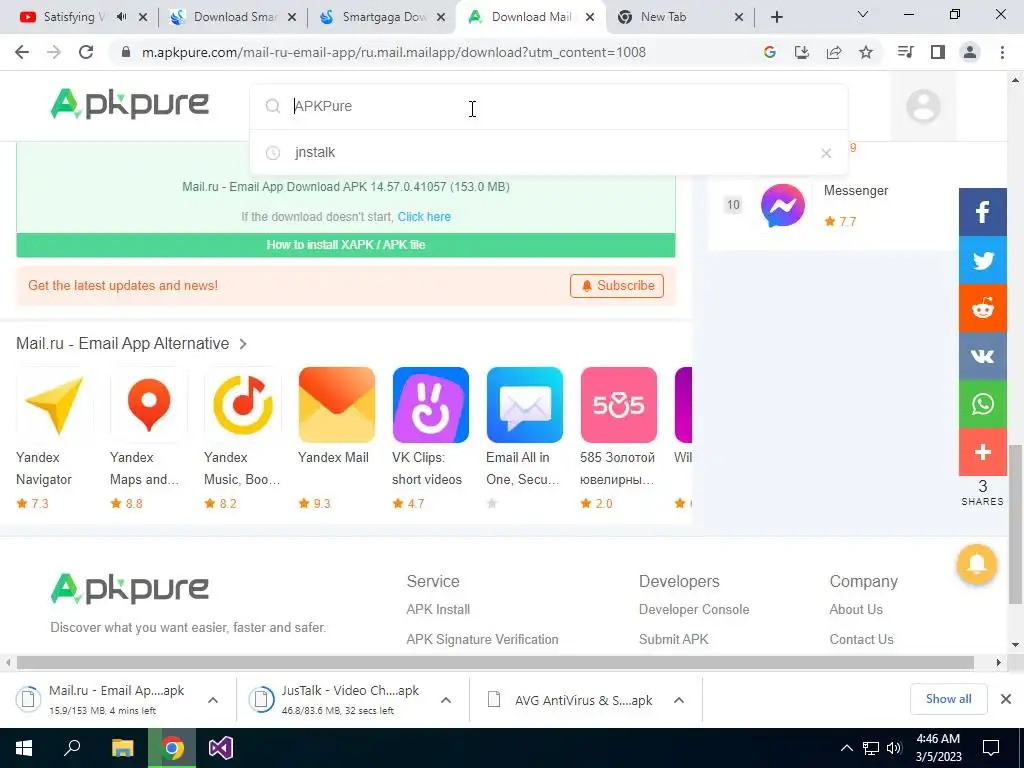This screenshot has width=1024, height=768.
Task: Expand the JusTalk download options chevron
Action: click(446, 700)
